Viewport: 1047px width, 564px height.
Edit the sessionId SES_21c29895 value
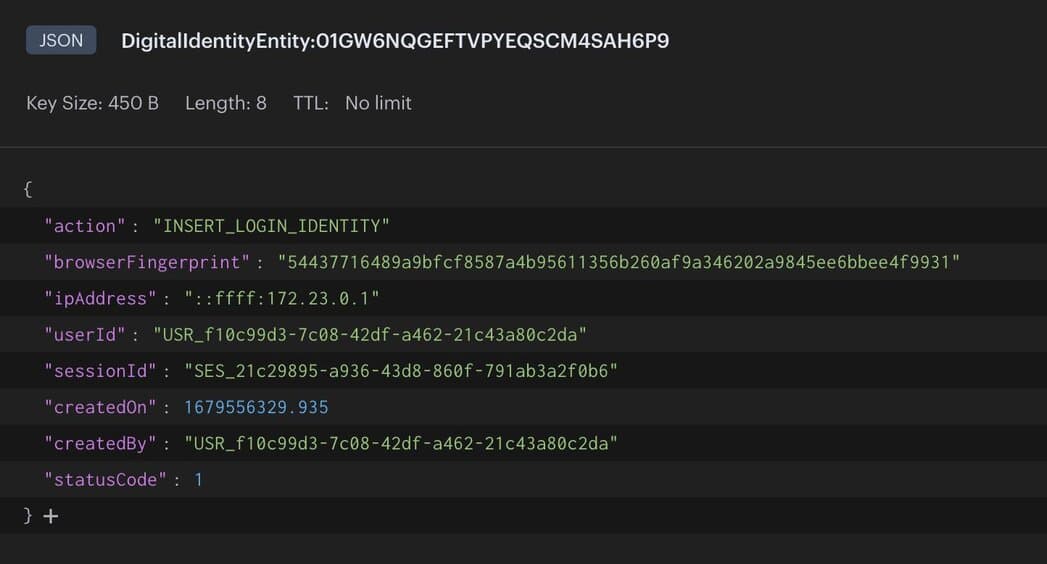click(x=400, y=371)
